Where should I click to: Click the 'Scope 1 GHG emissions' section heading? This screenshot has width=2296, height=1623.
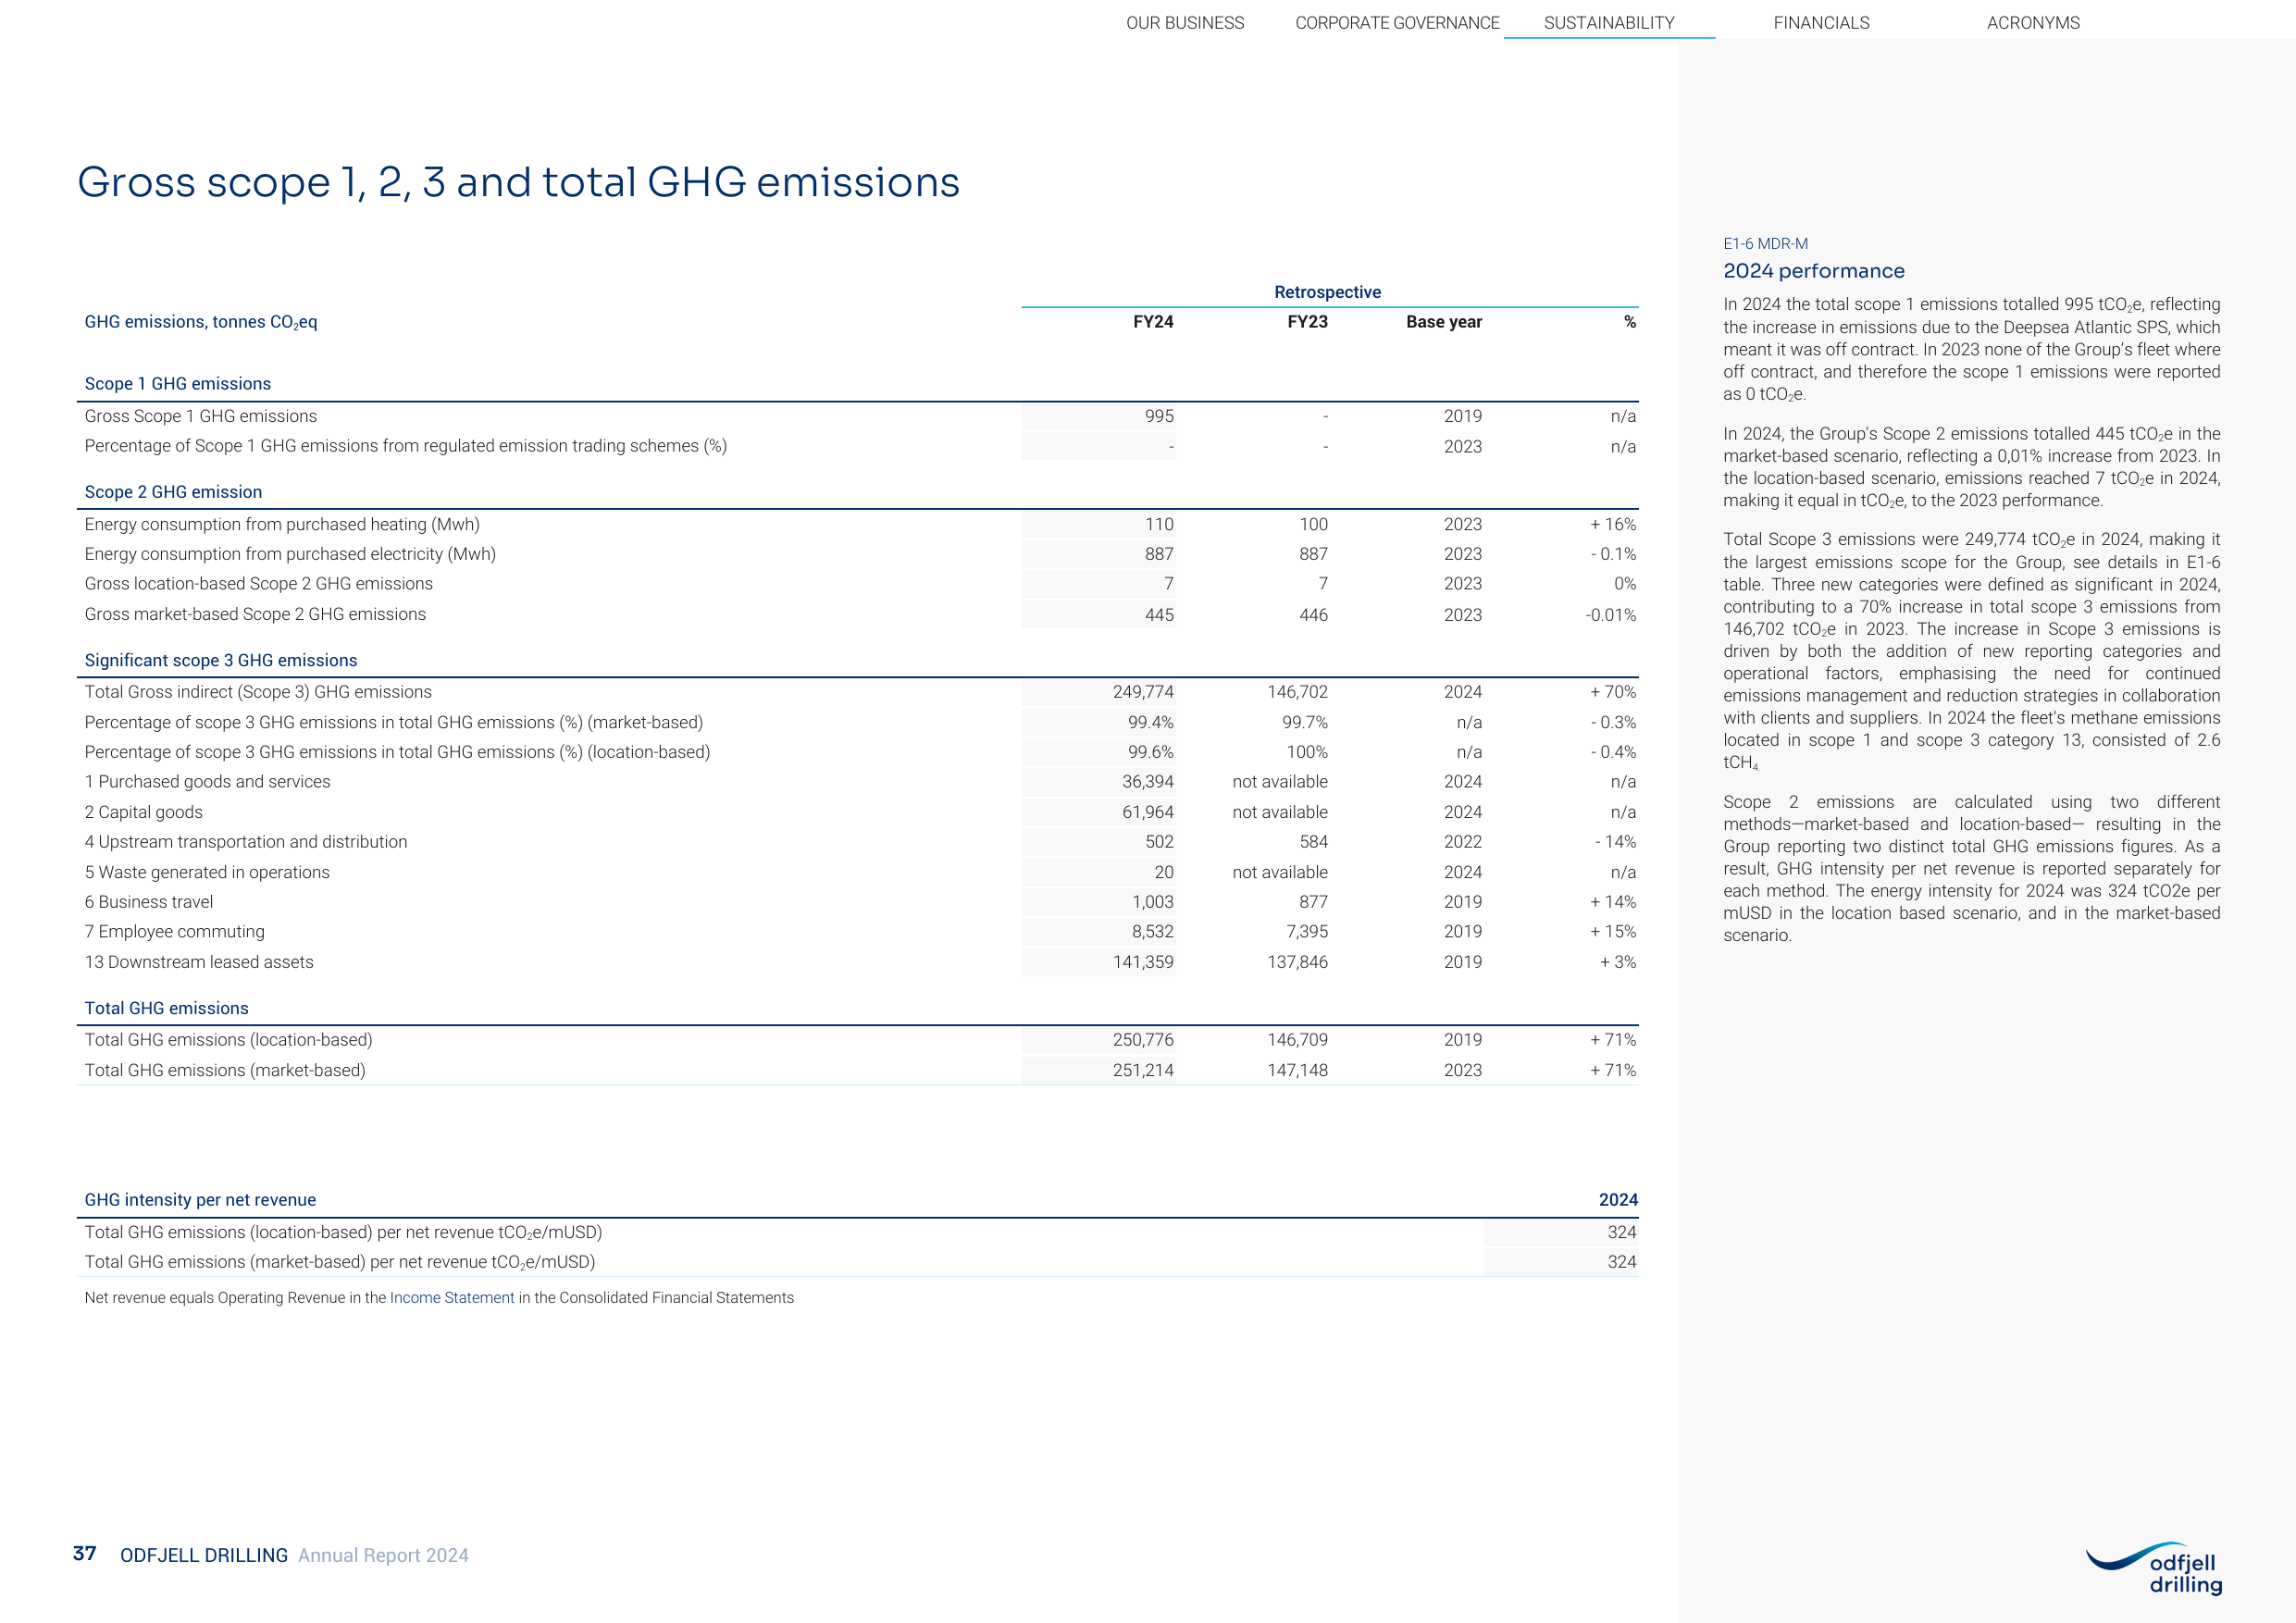[x=178, y=384]
